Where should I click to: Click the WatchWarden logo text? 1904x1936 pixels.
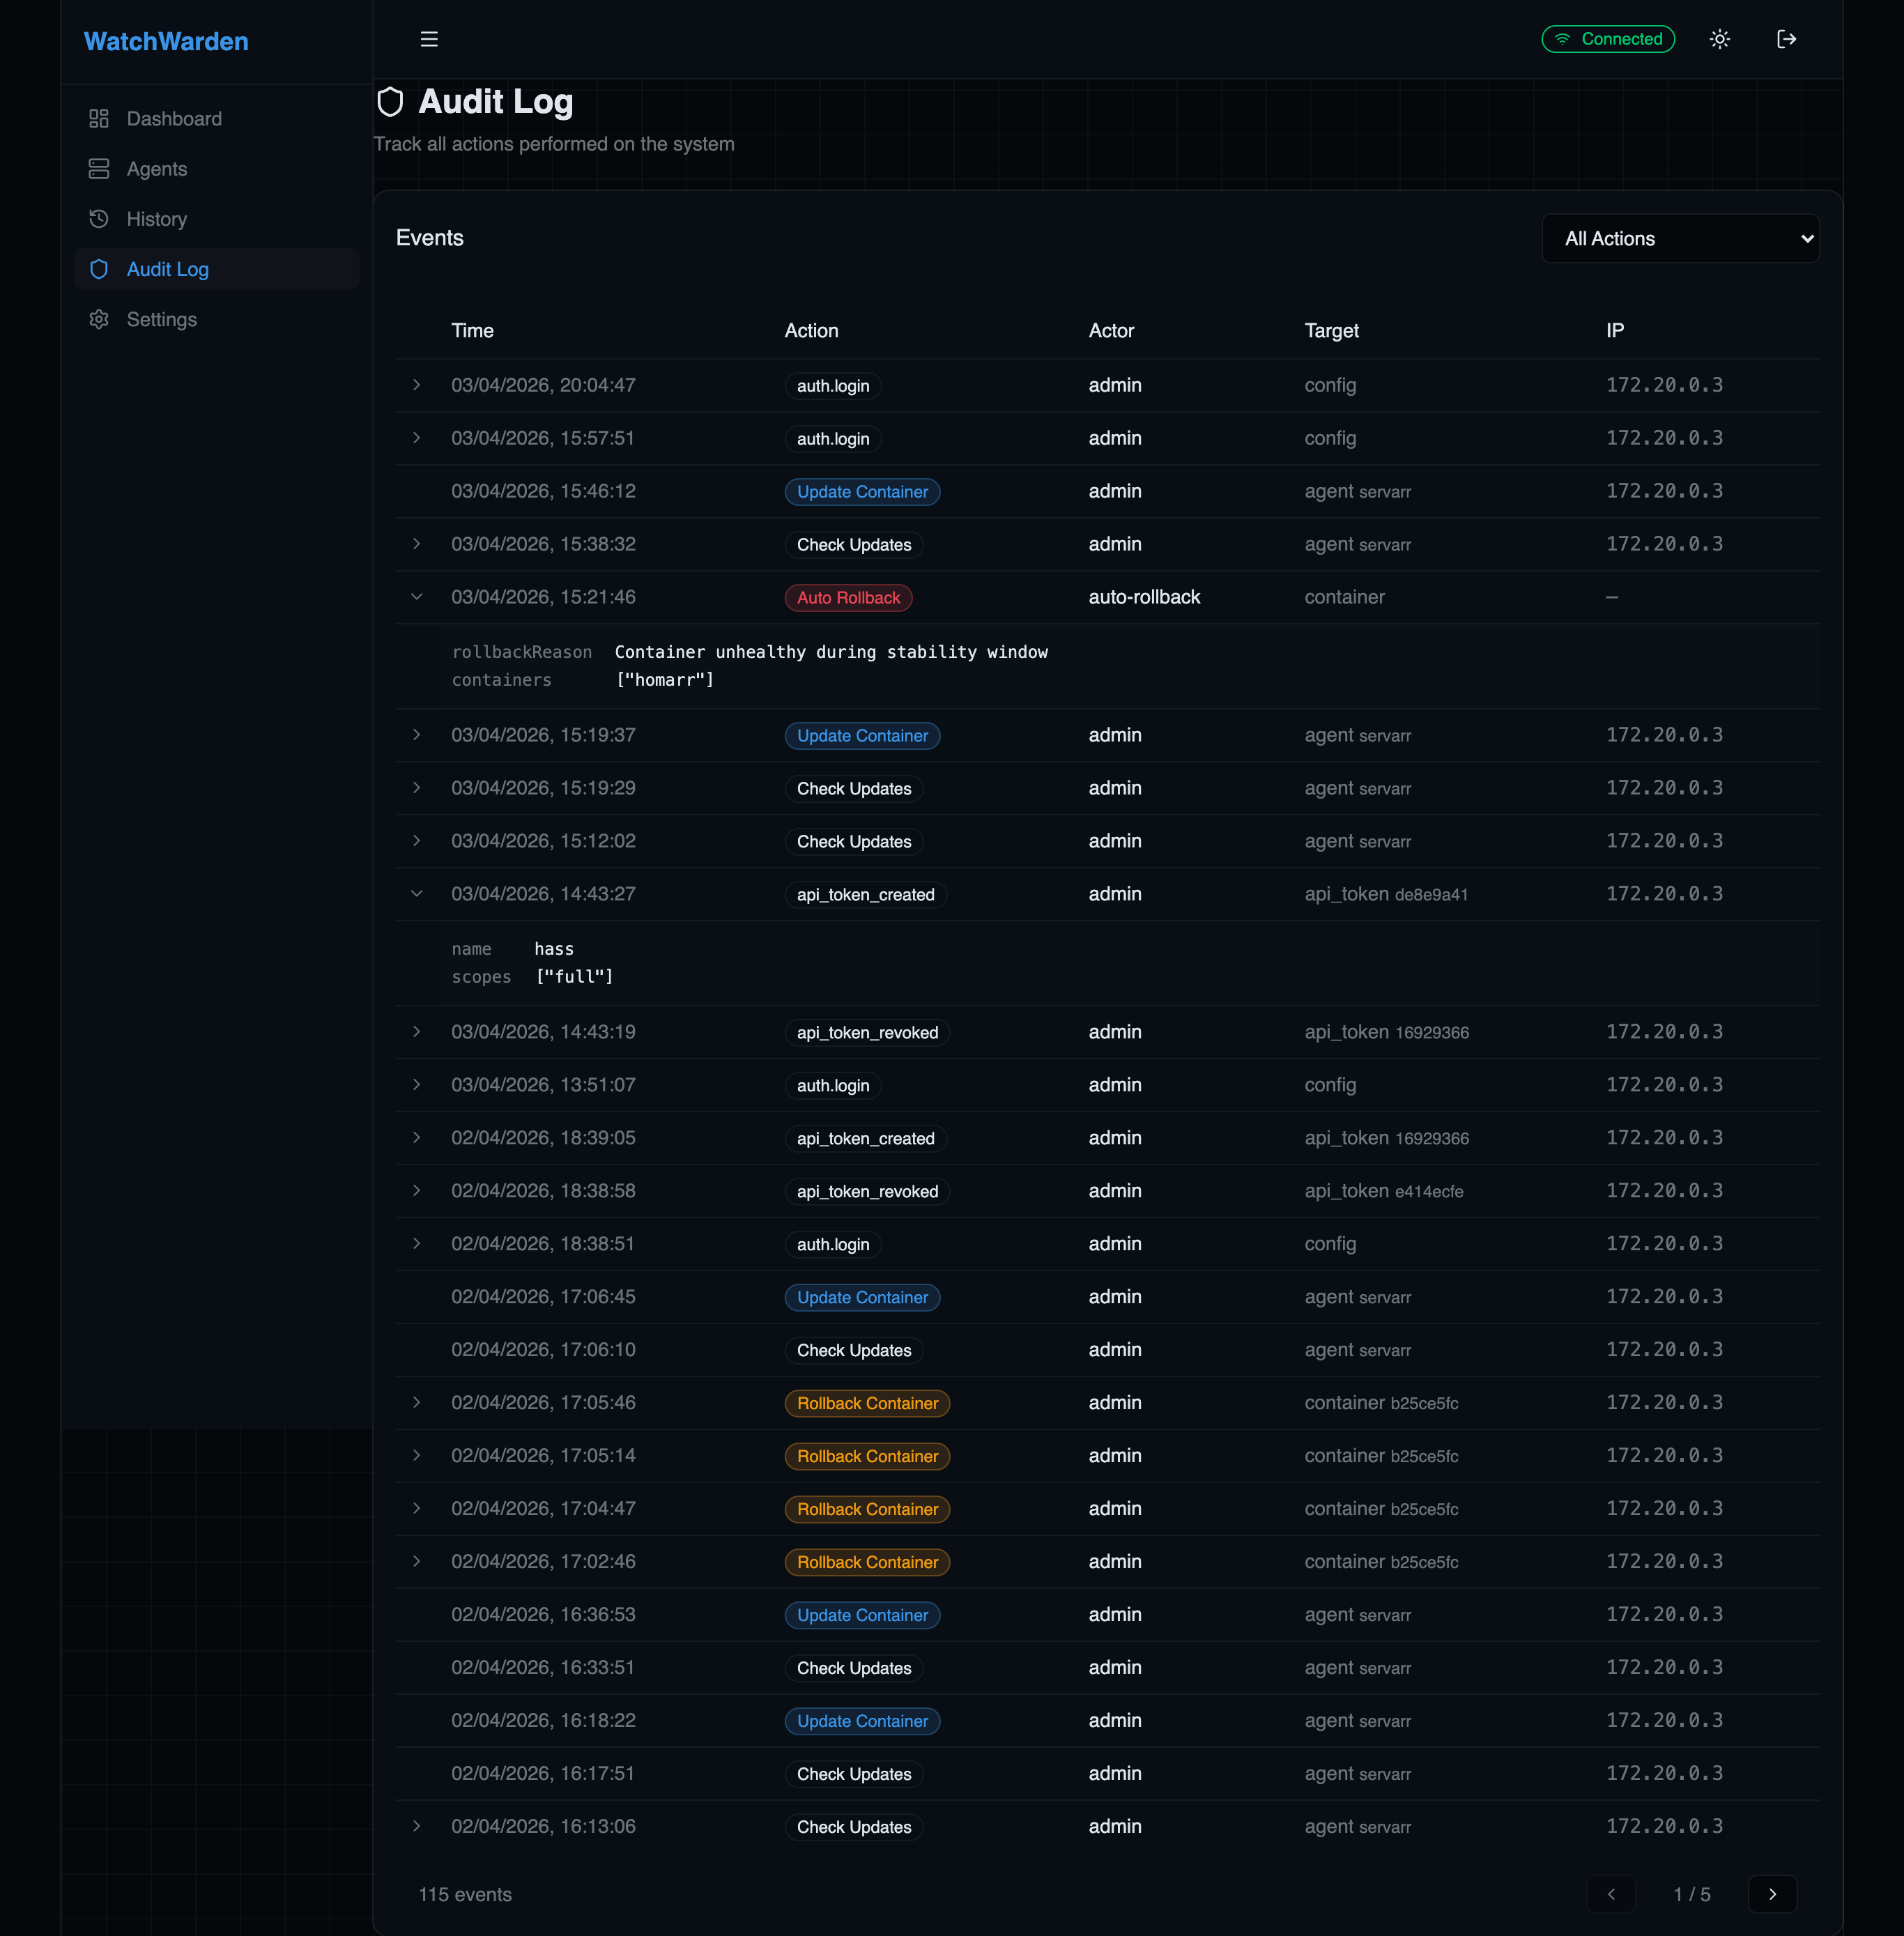[166, 41]
